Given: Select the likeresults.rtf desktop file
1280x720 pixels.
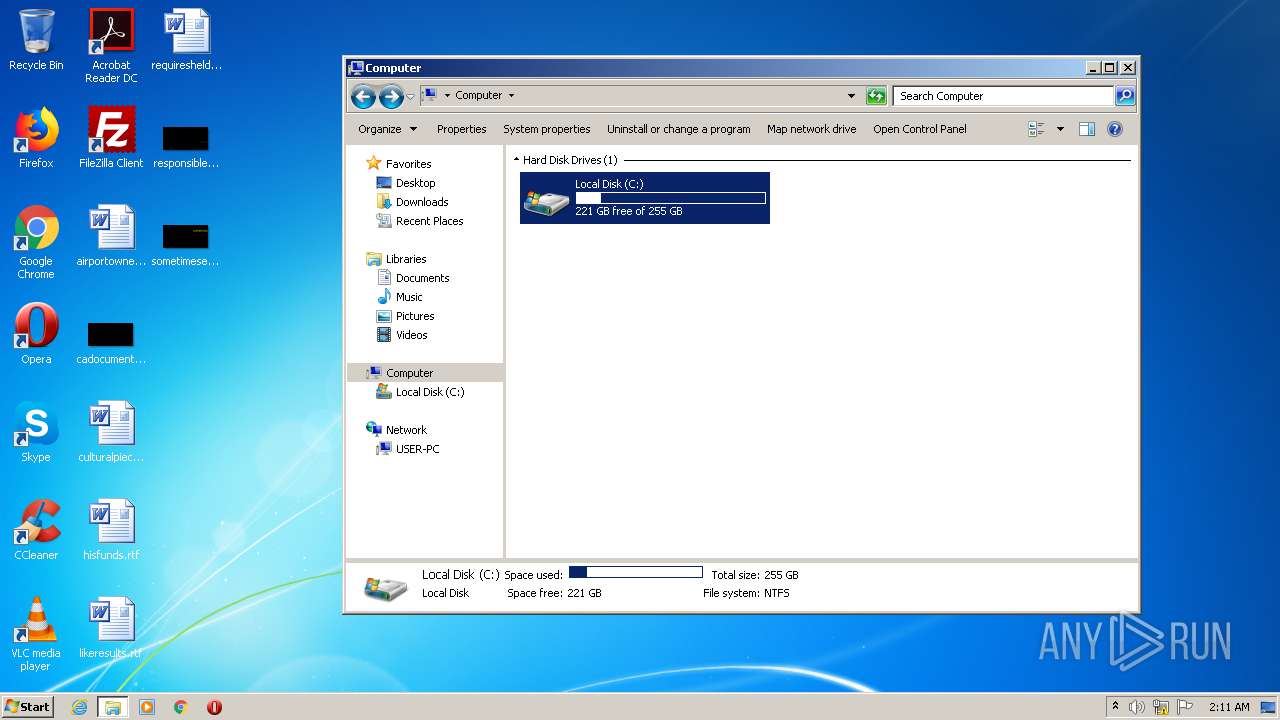Looking at the screenshot, I should click(x=111, y=628).
